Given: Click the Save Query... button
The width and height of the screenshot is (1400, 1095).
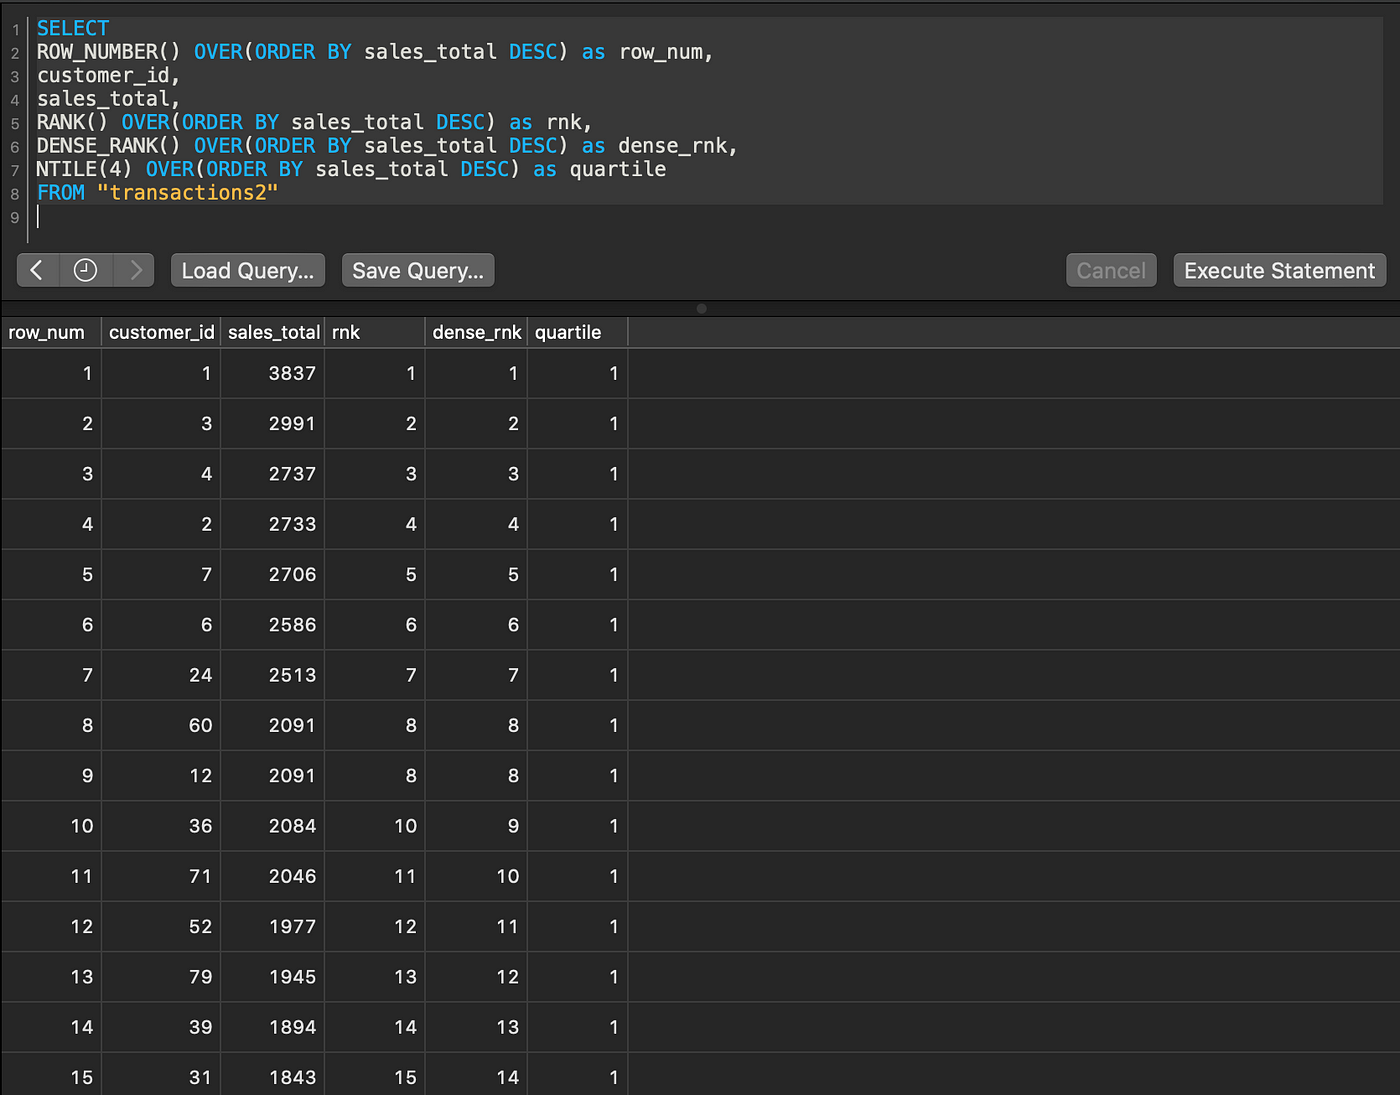Looking at the screenshot, I should click(418, 270).
